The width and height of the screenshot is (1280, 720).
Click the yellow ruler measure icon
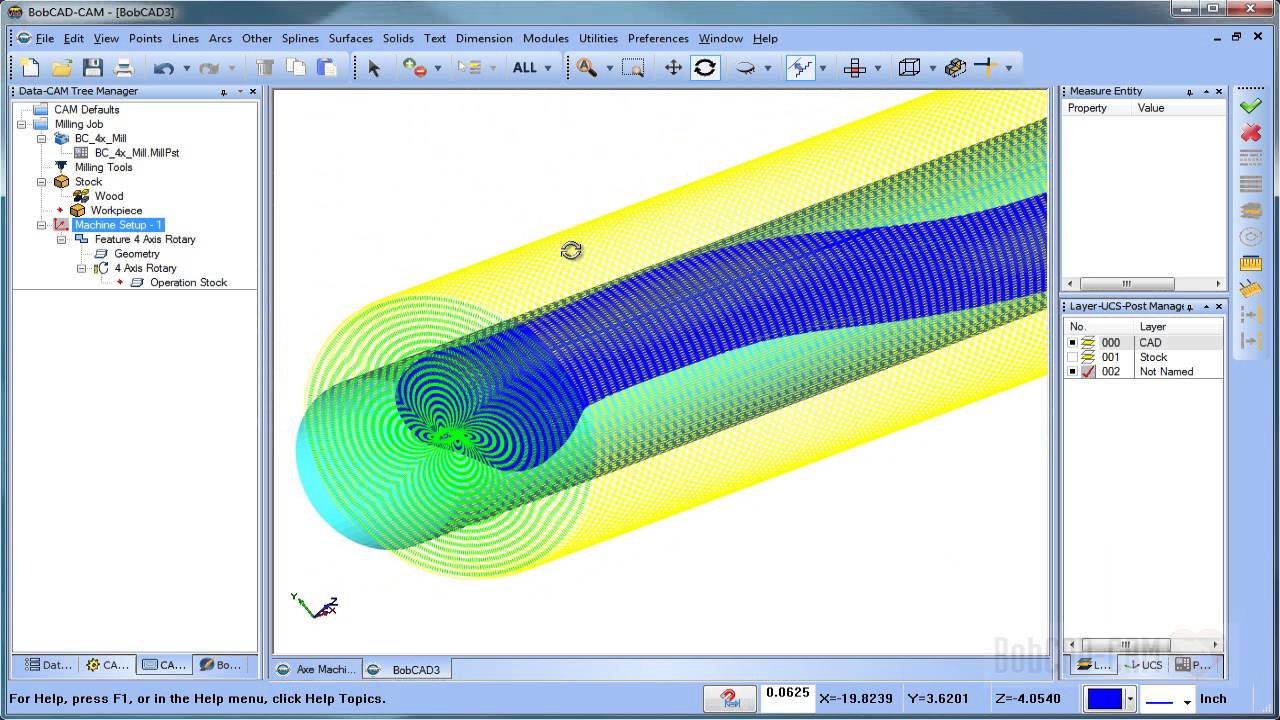click(x=1250, y=263)
